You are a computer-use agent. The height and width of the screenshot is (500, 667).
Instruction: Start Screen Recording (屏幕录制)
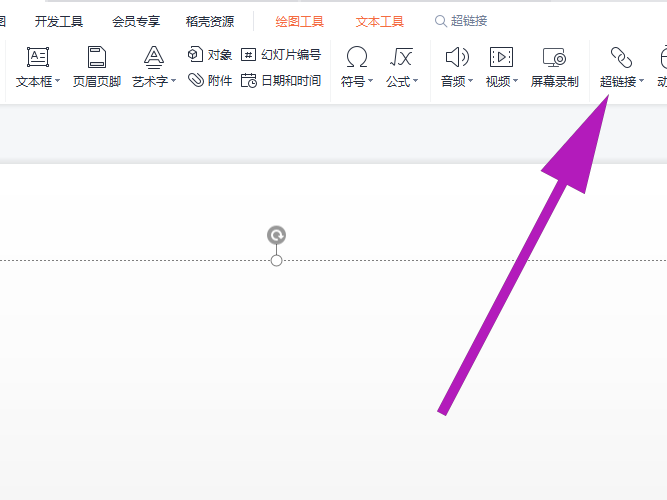pyautogui.click(x=554, y=58)
